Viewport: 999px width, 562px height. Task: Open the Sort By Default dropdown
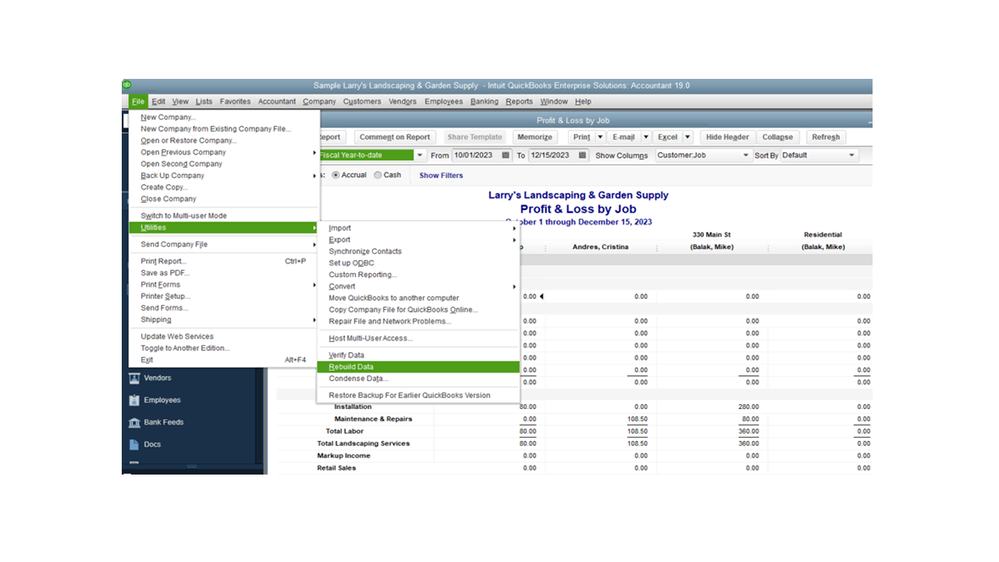[852, 155]
